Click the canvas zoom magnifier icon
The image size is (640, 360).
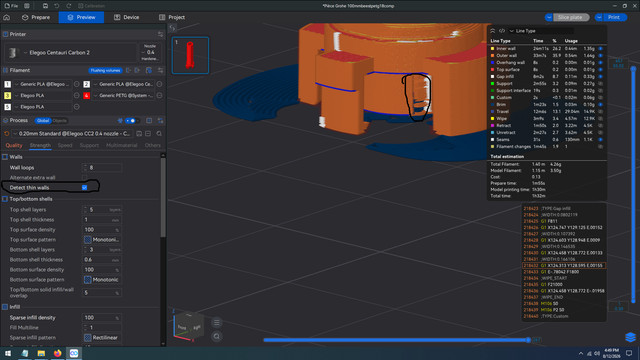[x=217, y=336]
